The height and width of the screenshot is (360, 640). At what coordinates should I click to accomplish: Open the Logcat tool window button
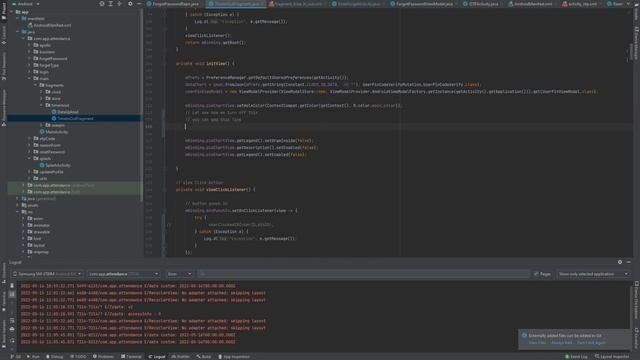pos(157,357)
